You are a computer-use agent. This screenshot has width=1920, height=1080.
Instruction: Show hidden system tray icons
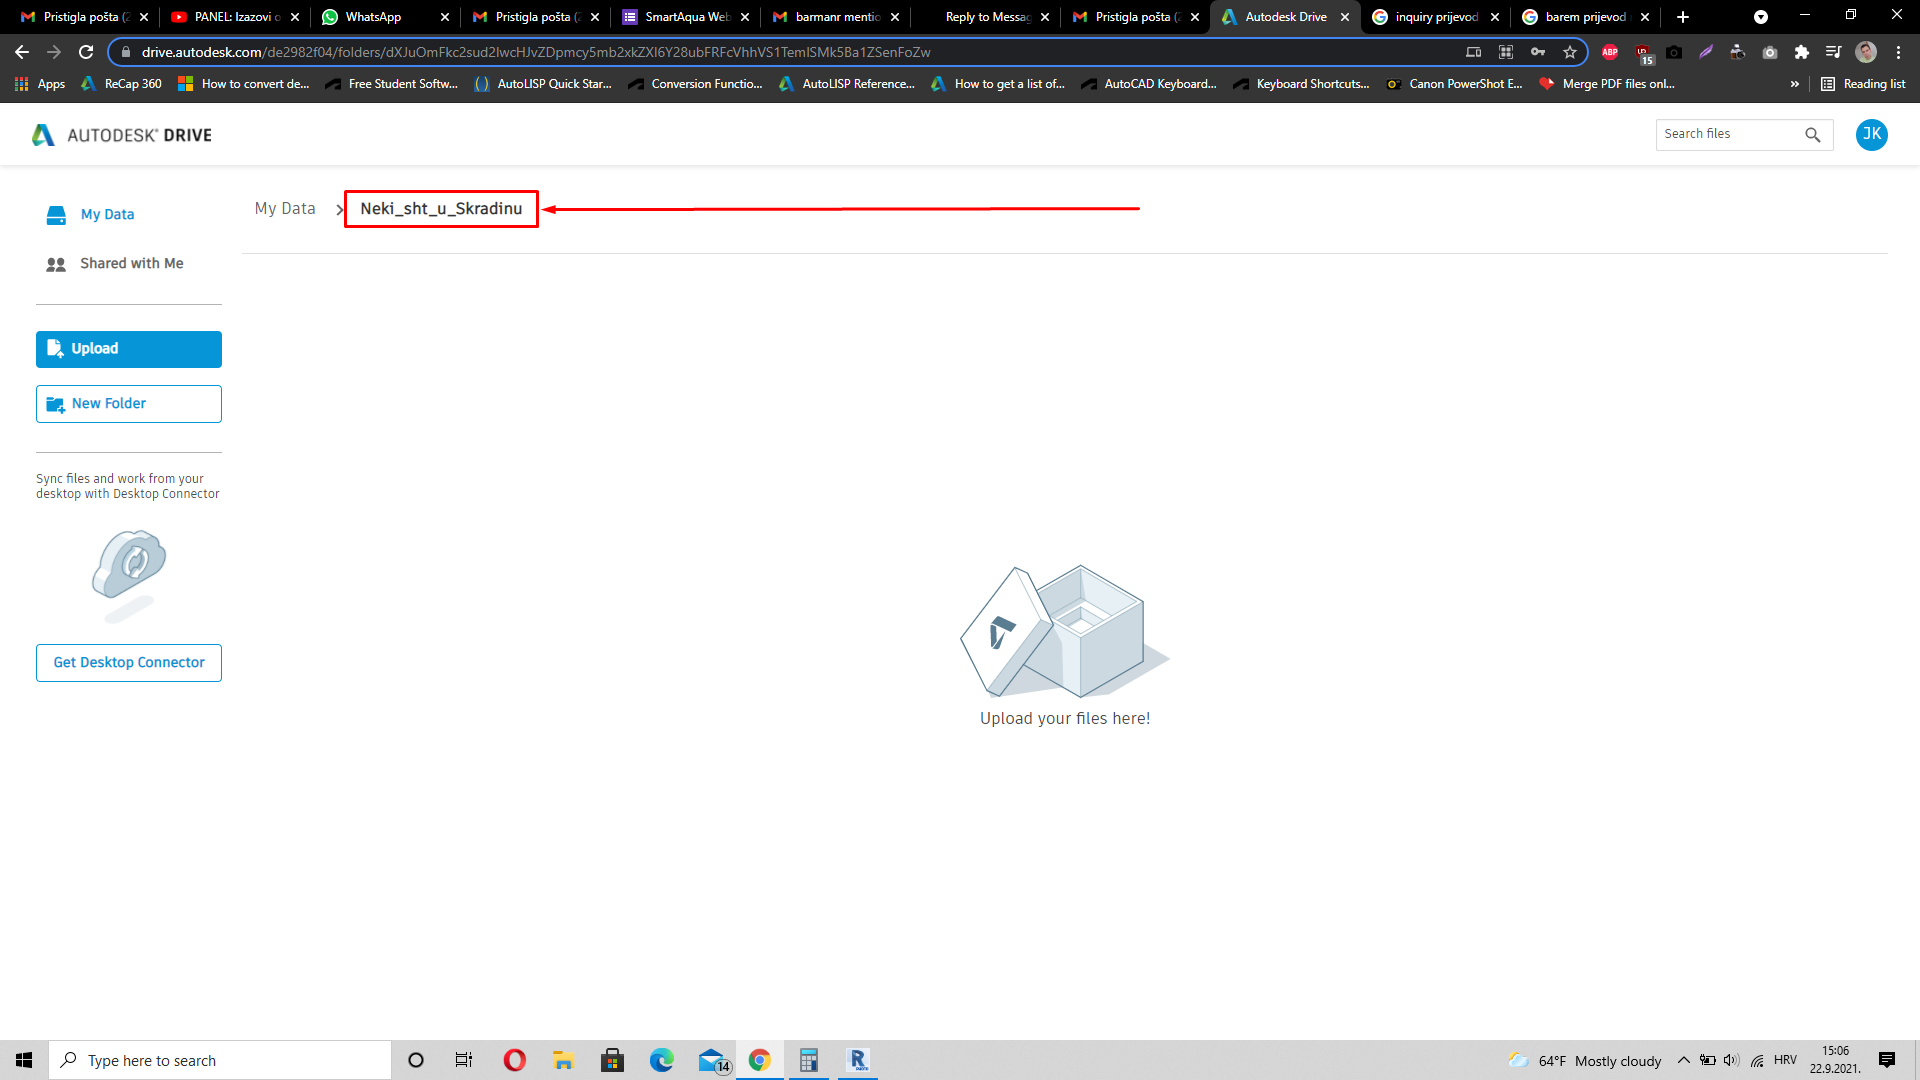tap(1684, 1060)
